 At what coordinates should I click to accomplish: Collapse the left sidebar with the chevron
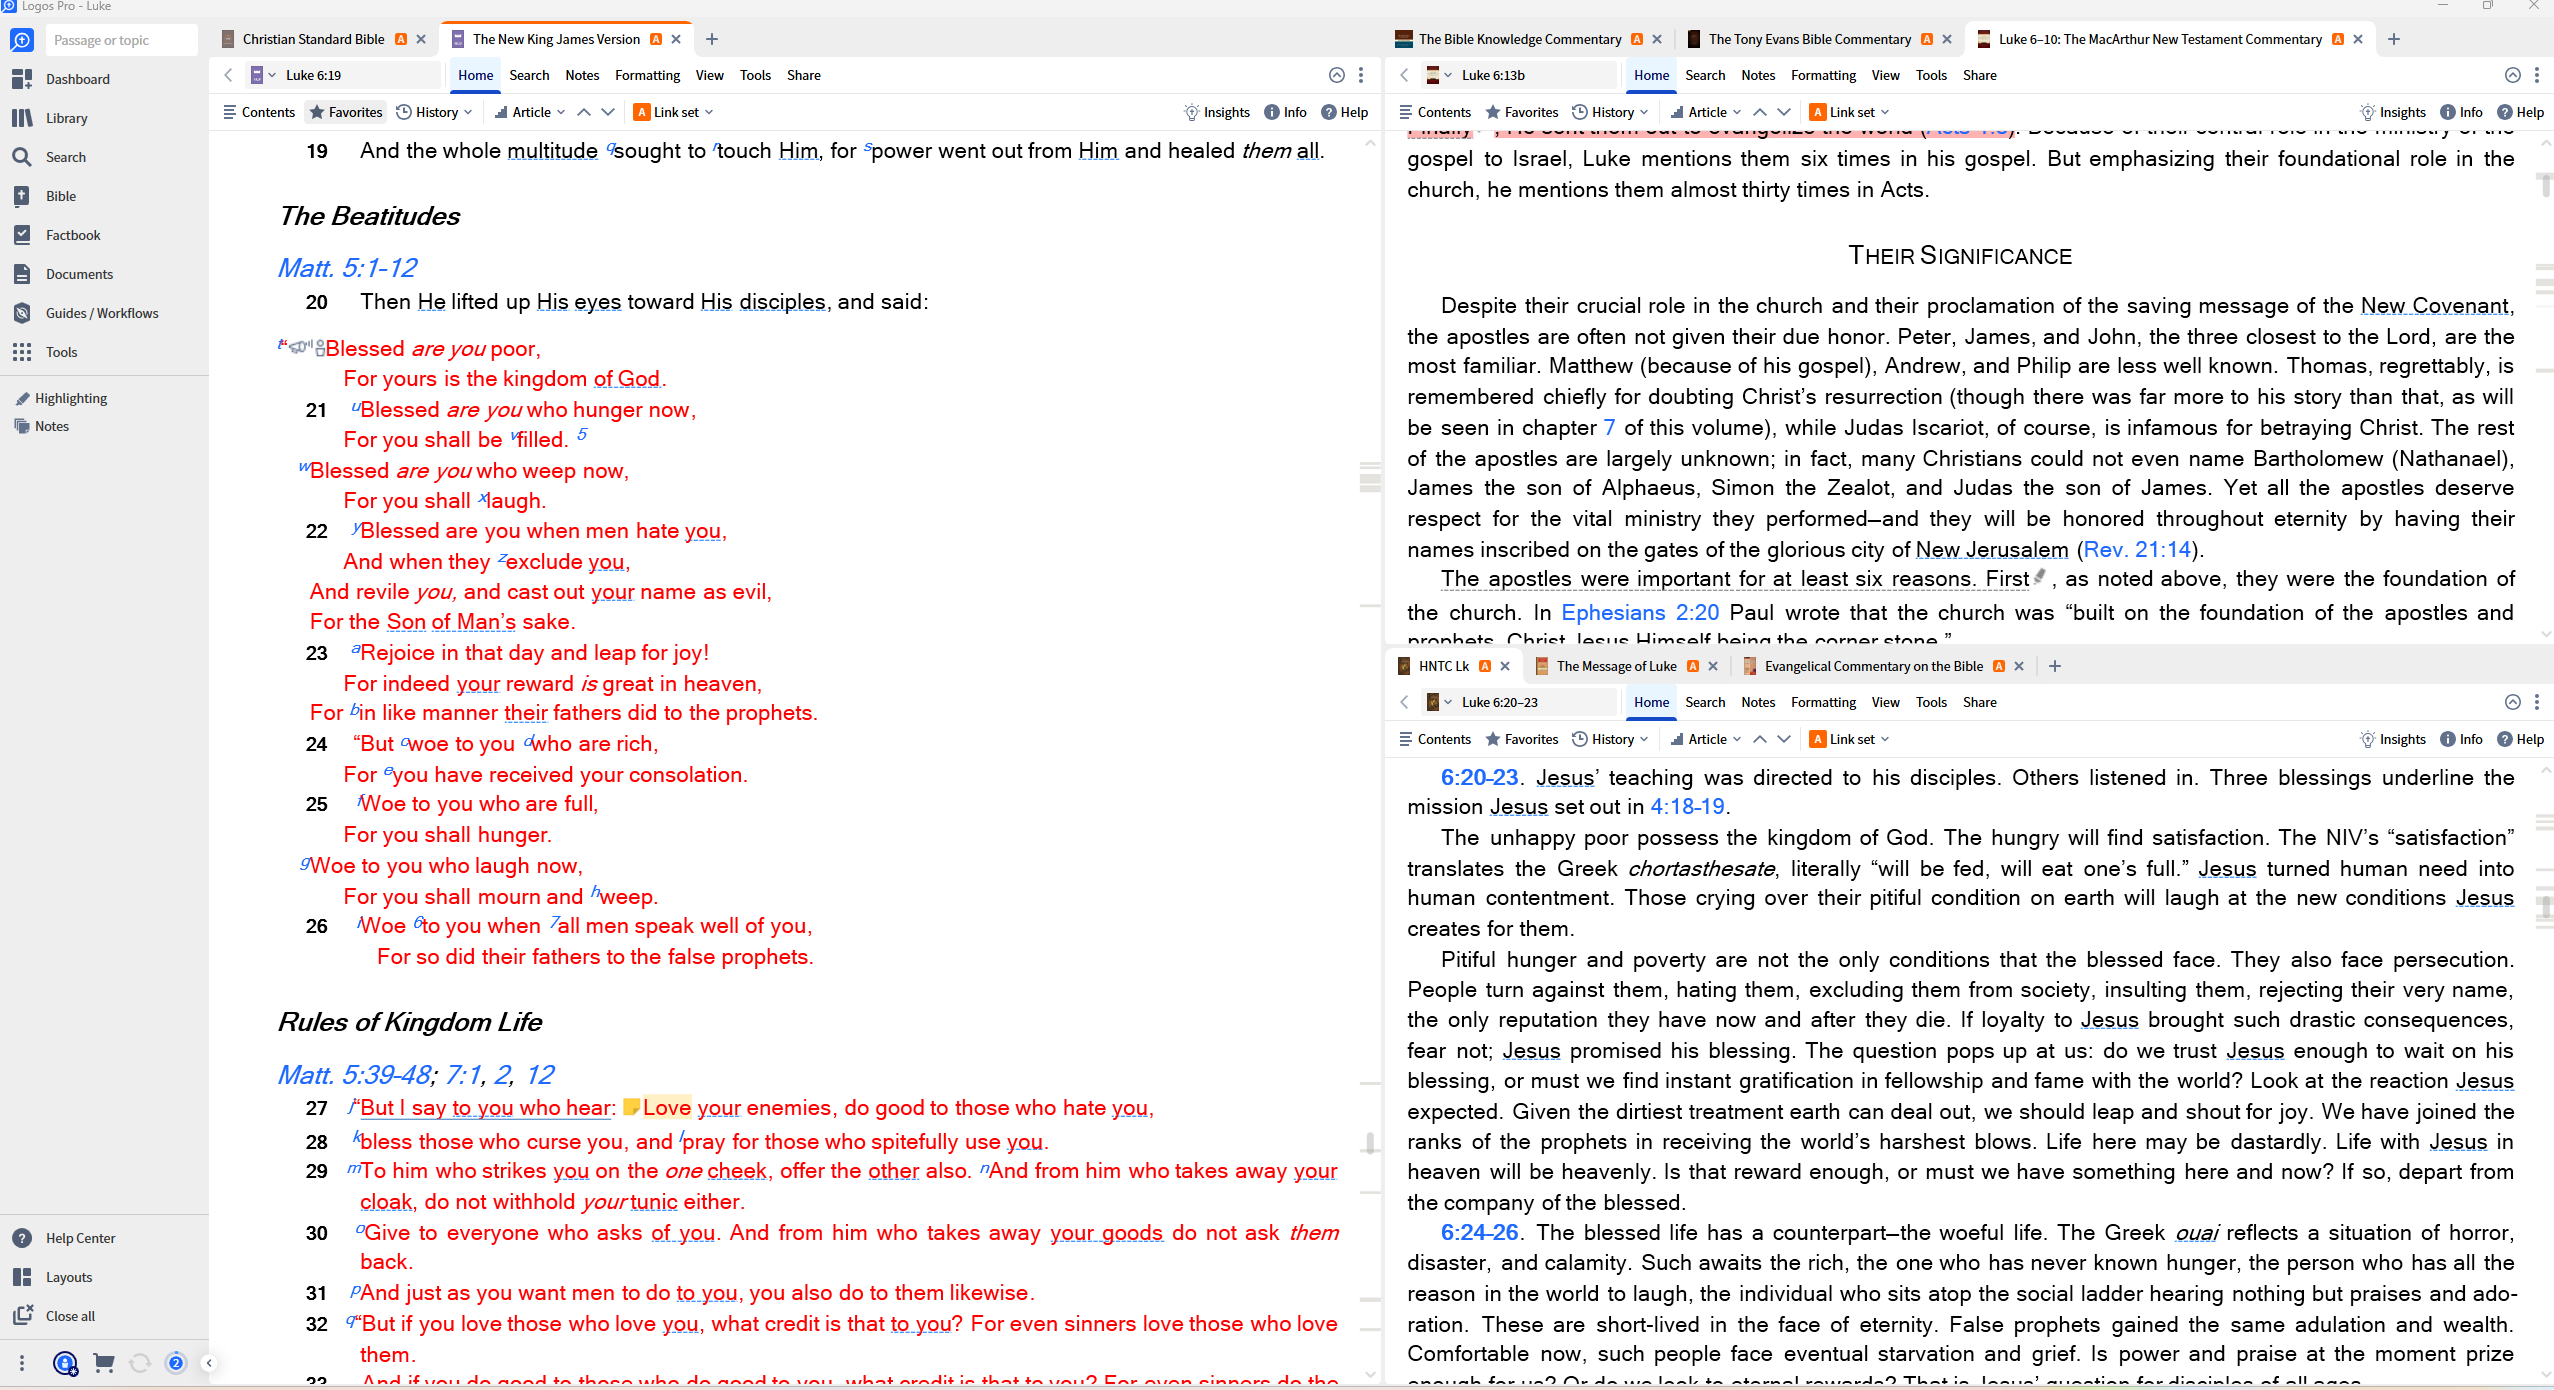209,1363
